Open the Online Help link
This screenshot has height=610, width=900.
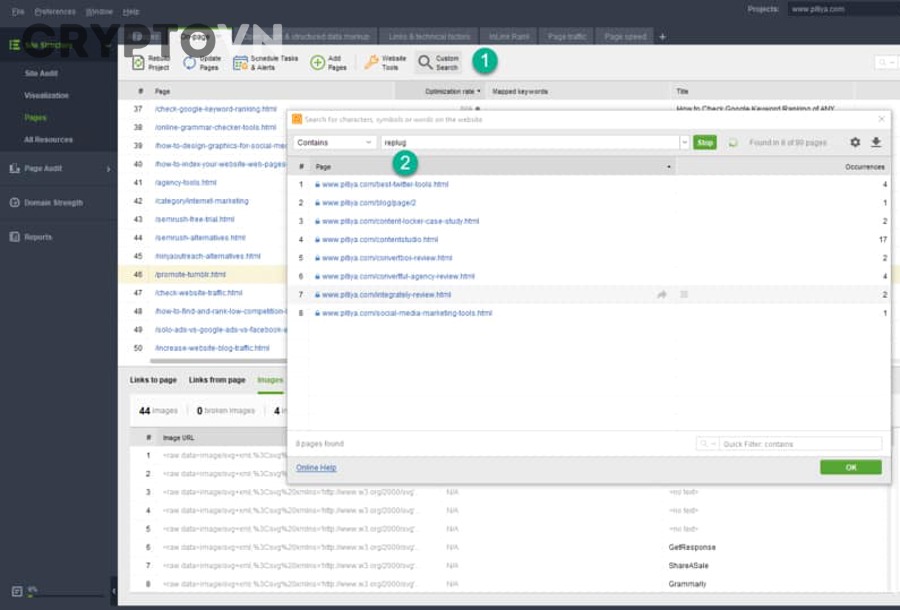pyautogui.click(x=316, y=468)
